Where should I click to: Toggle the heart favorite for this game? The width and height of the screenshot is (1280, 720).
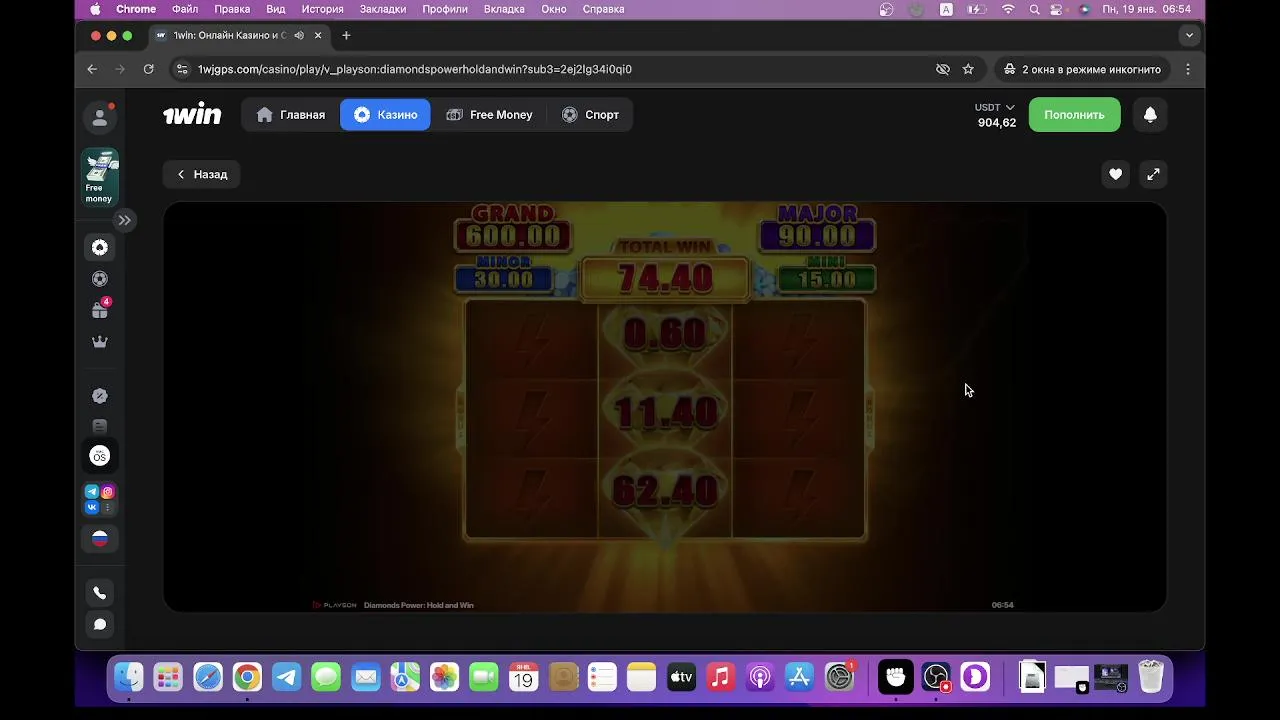pyautogui.click(x=1116, y=174)
